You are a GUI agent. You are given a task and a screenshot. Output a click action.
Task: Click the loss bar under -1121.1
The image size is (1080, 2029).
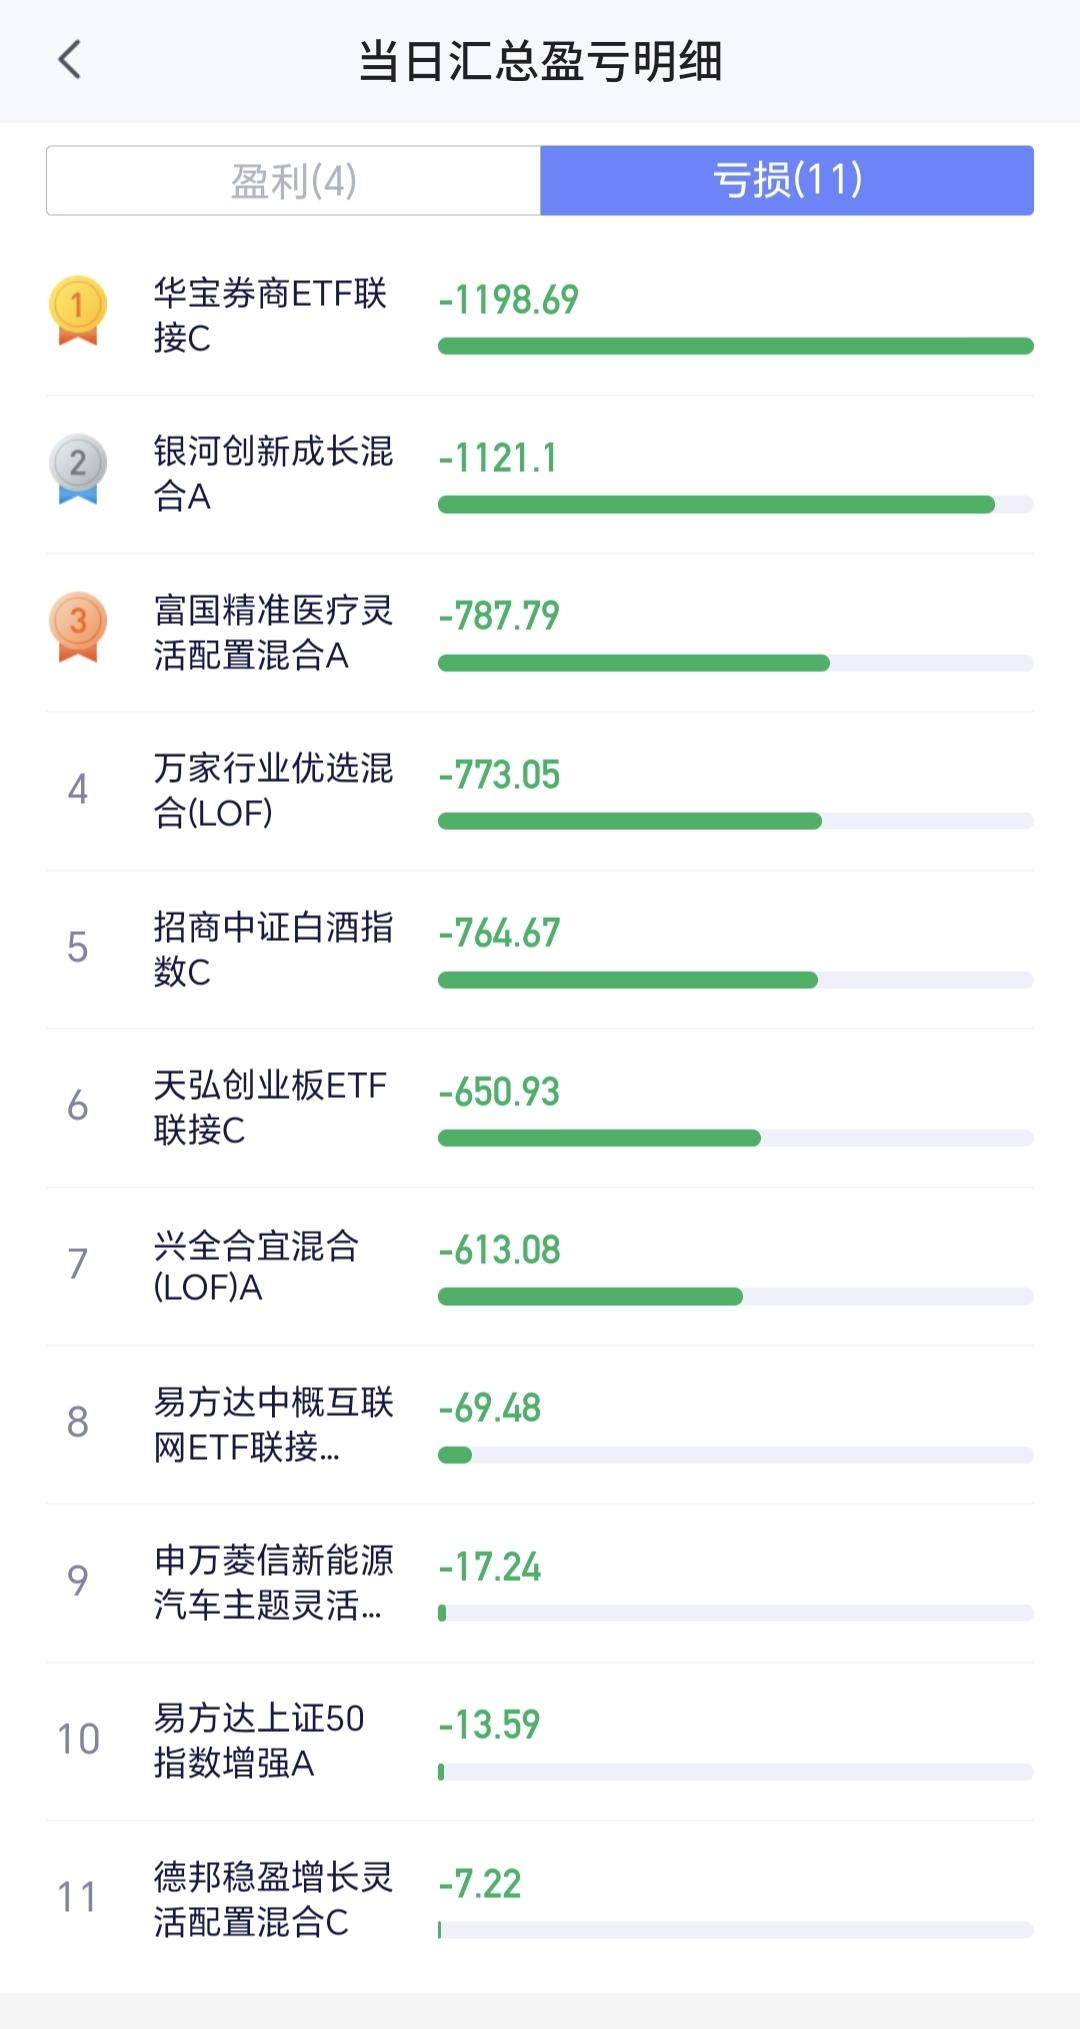click(716, 505)
